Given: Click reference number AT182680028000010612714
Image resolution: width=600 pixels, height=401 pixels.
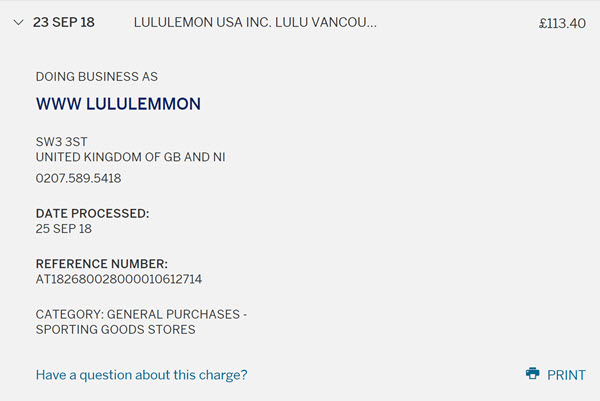Looking at the screenshot, I should point(119,279).
